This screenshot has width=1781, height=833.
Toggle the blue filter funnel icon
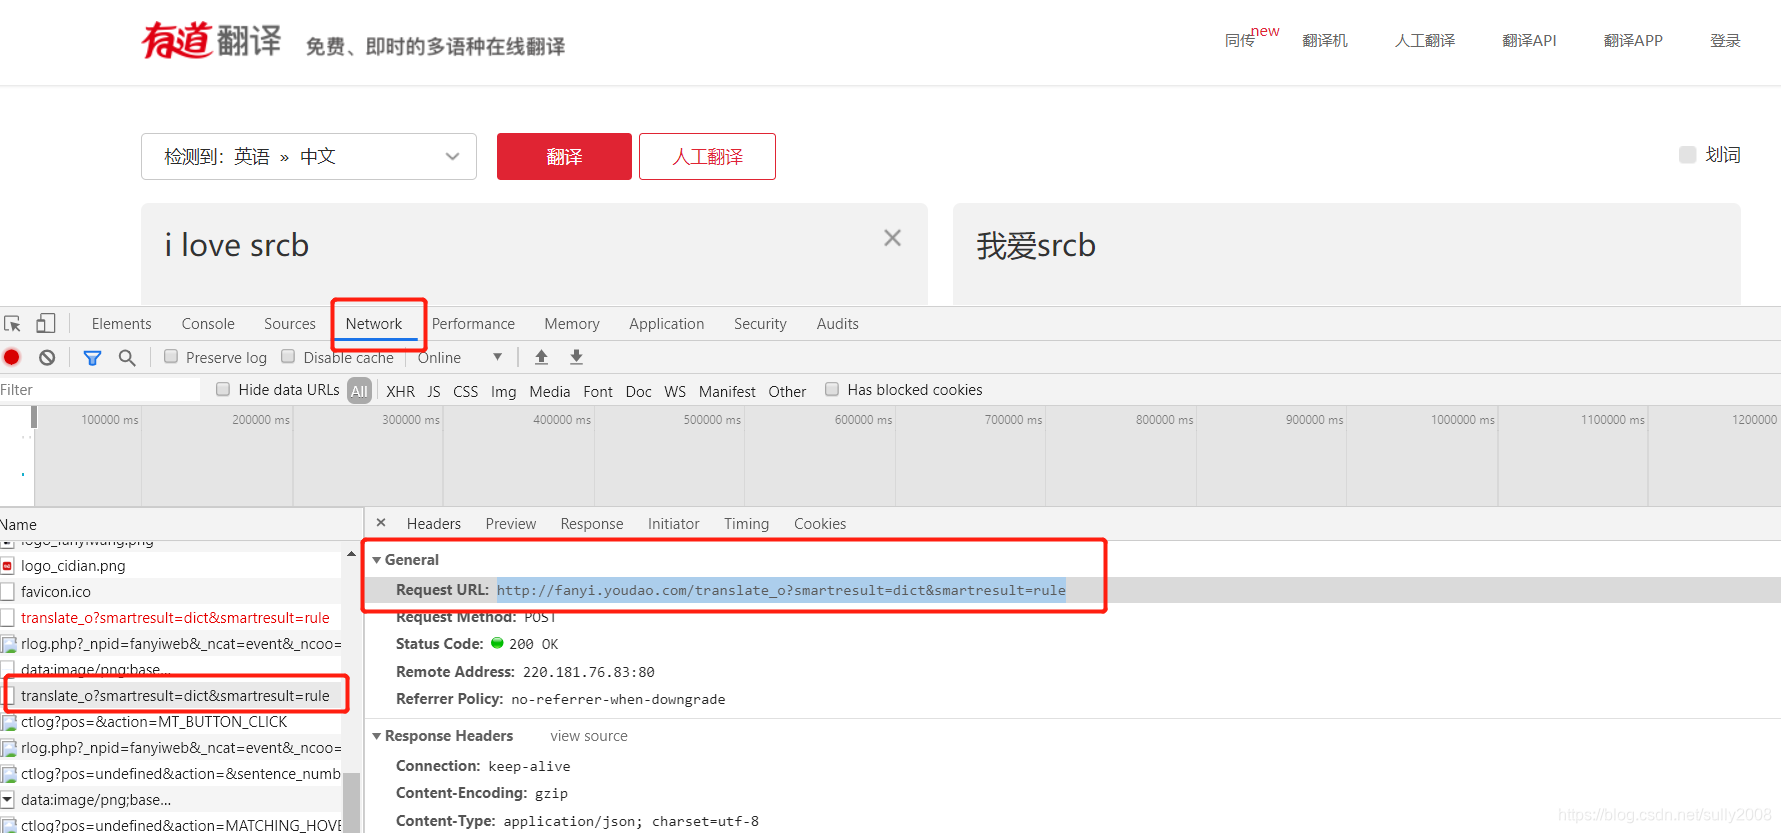pos(92,357)
